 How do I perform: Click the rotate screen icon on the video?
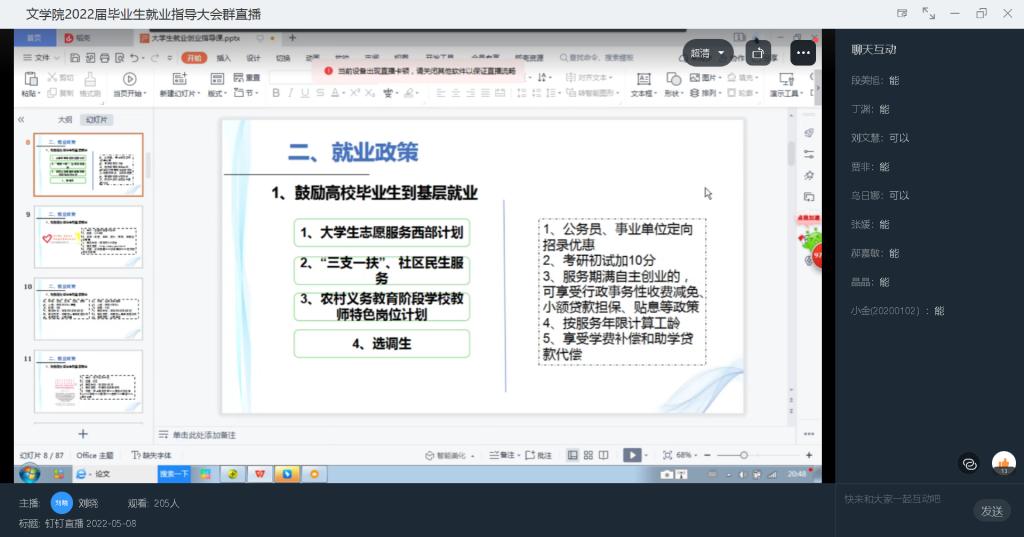(x=759, y=53)
